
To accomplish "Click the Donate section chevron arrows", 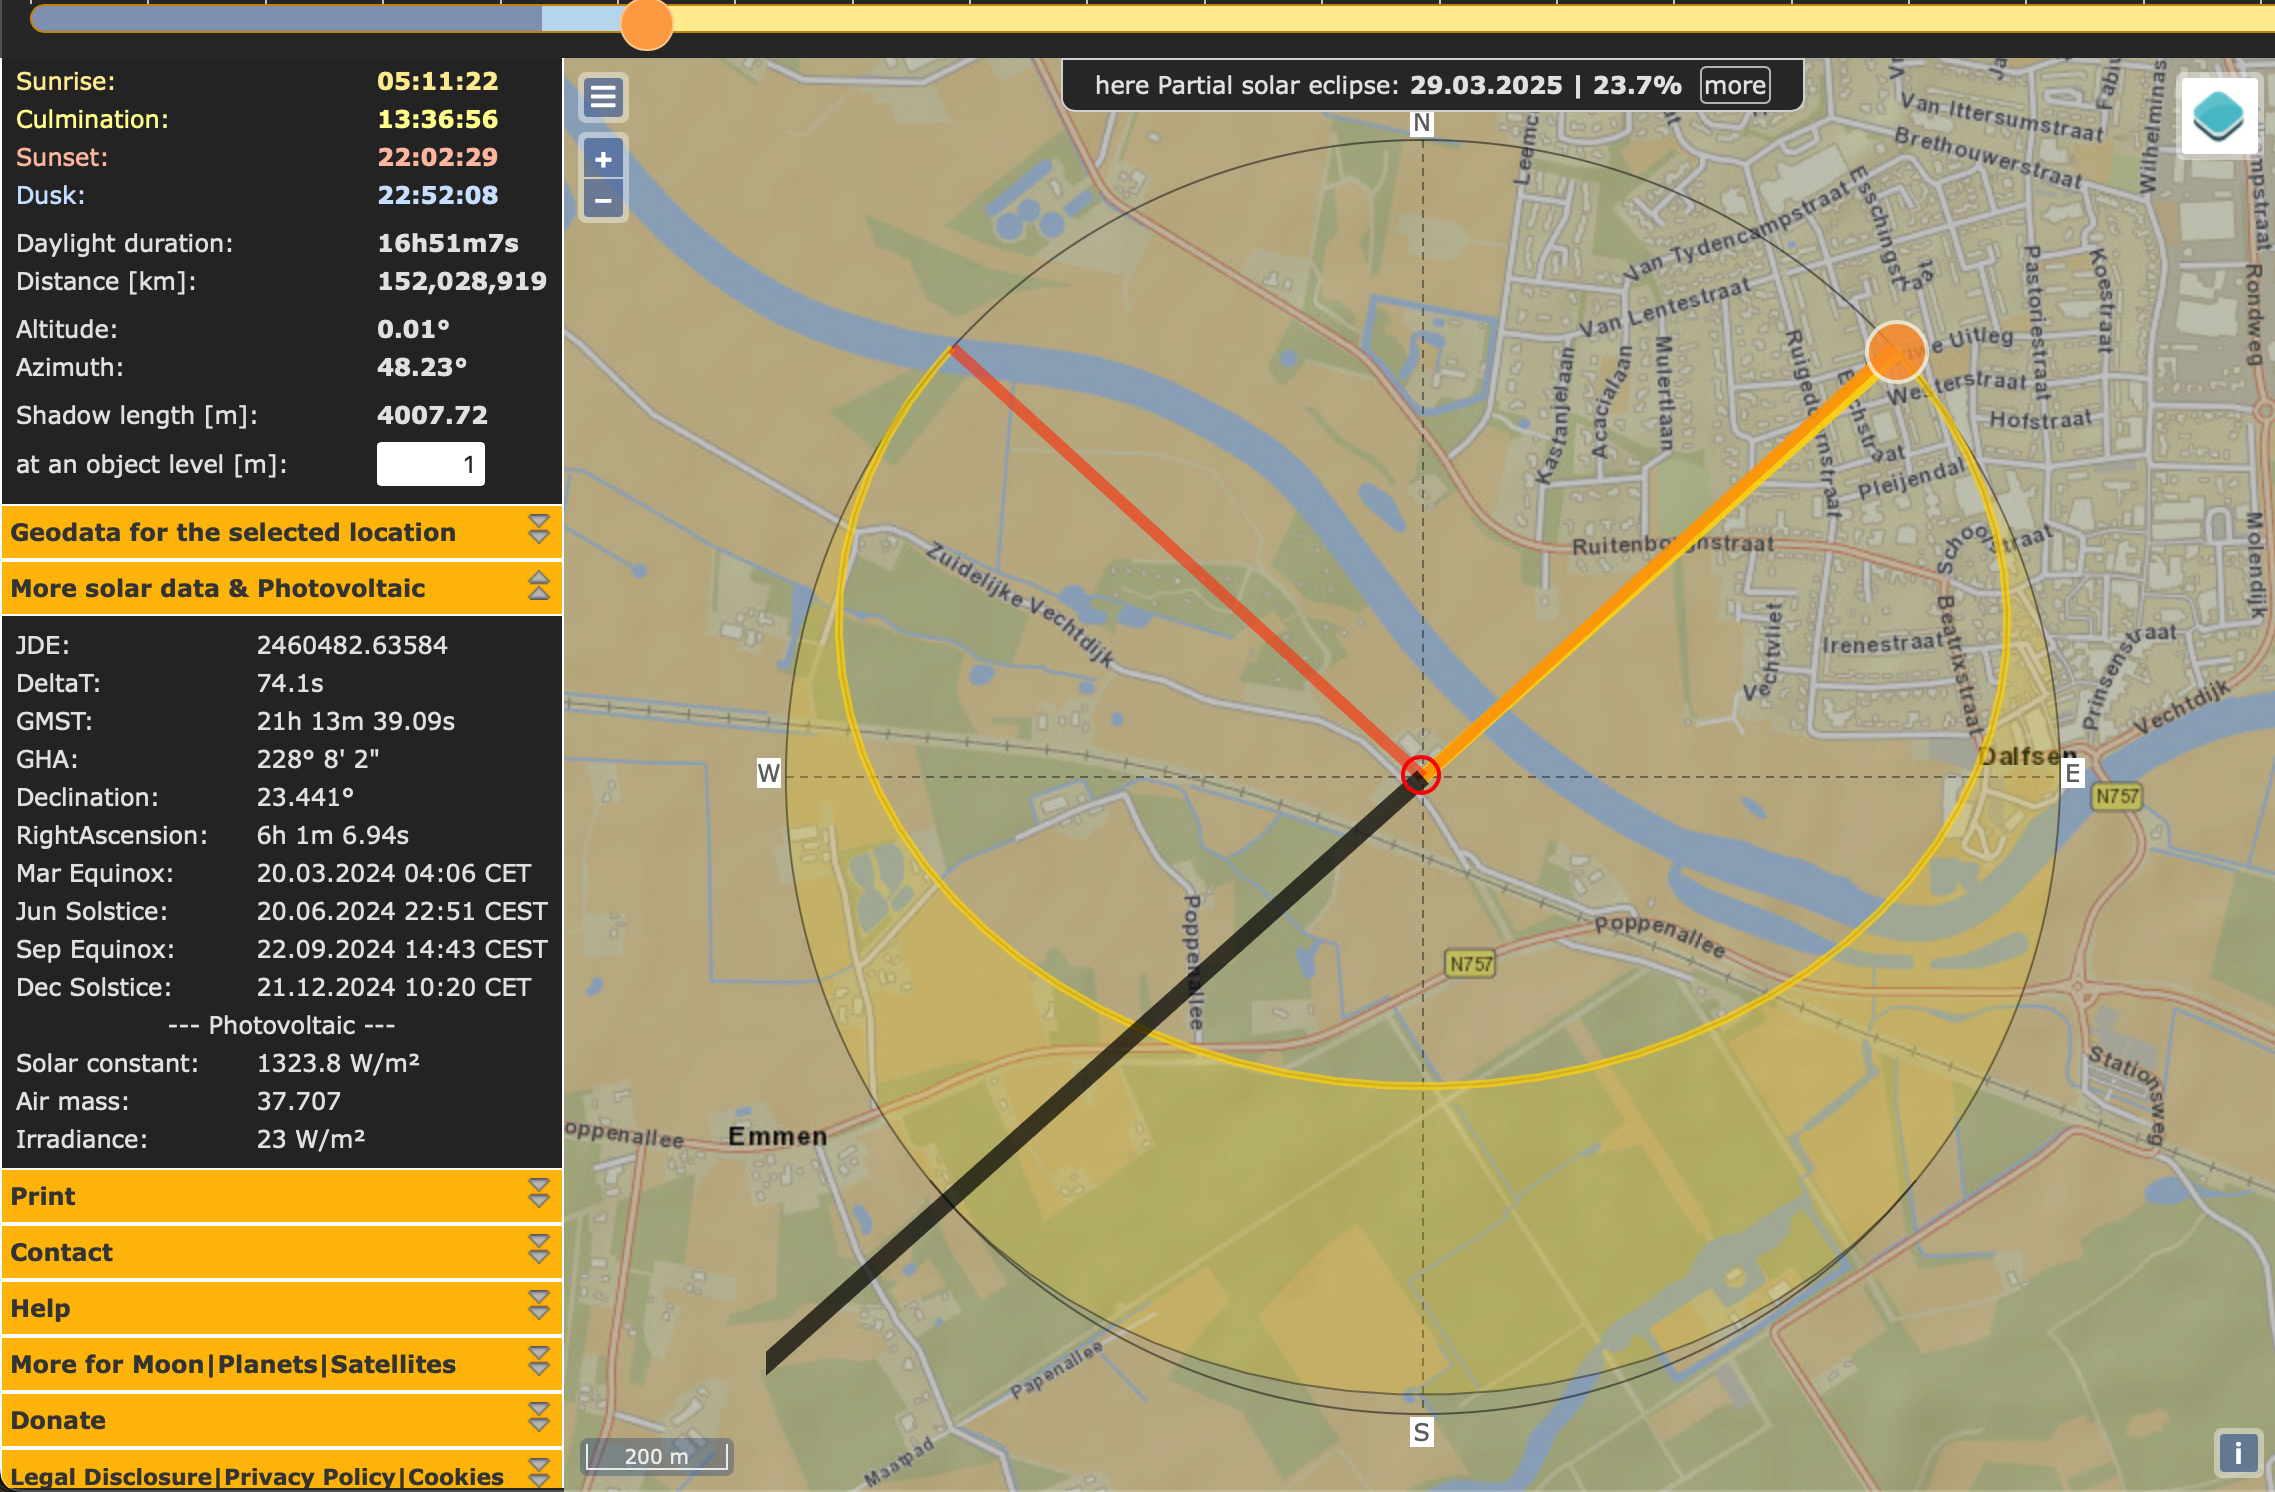I will (x=539, y=1417).
